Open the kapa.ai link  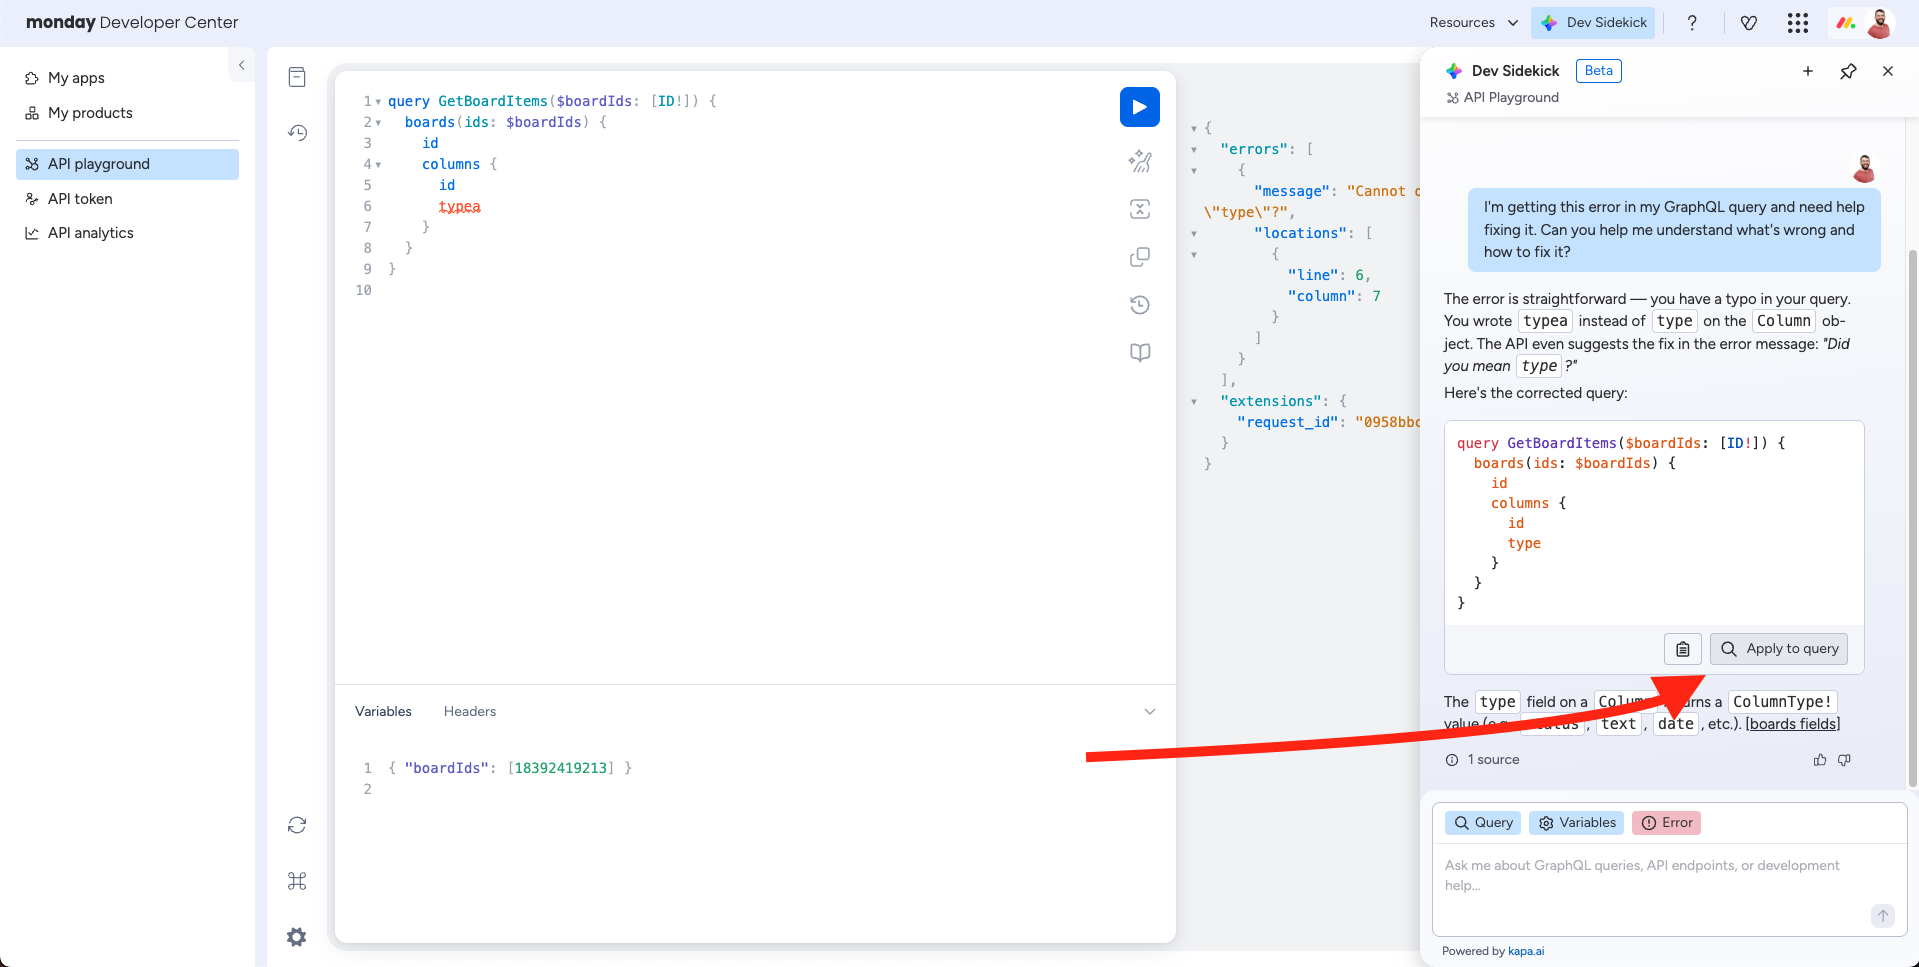tap(1526, 951)
